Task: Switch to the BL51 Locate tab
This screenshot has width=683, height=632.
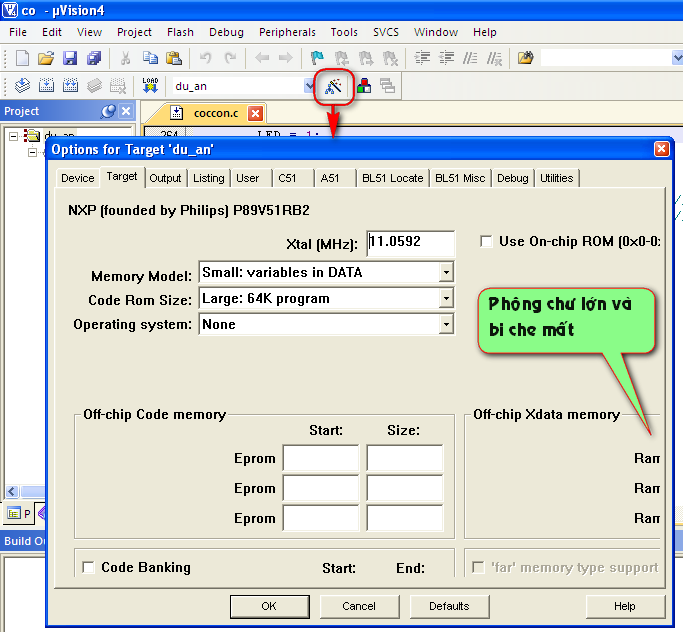Action: tap(392, 178)
